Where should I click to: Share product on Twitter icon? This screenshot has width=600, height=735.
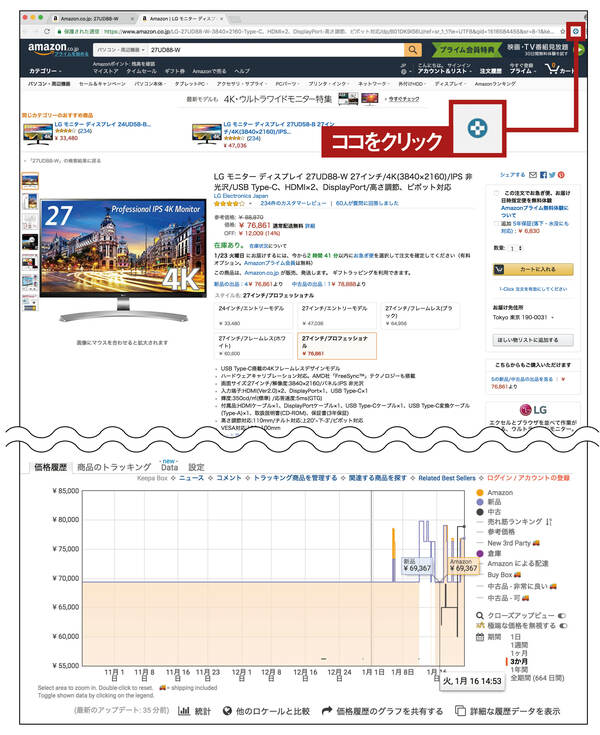[x=552, y=175]
